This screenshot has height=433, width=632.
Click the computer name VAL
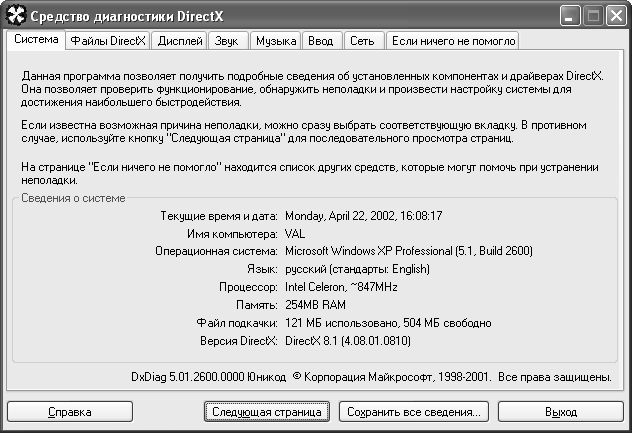[295, 234]
